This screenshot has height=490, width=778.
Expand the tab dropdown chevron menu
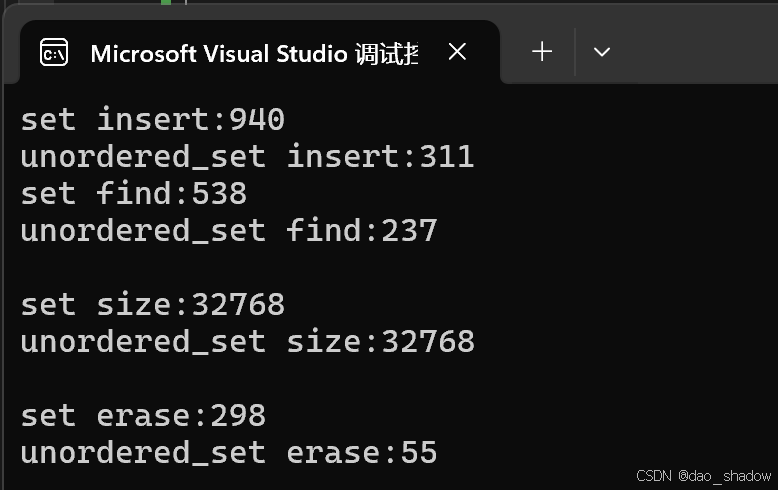click(601, 52)
